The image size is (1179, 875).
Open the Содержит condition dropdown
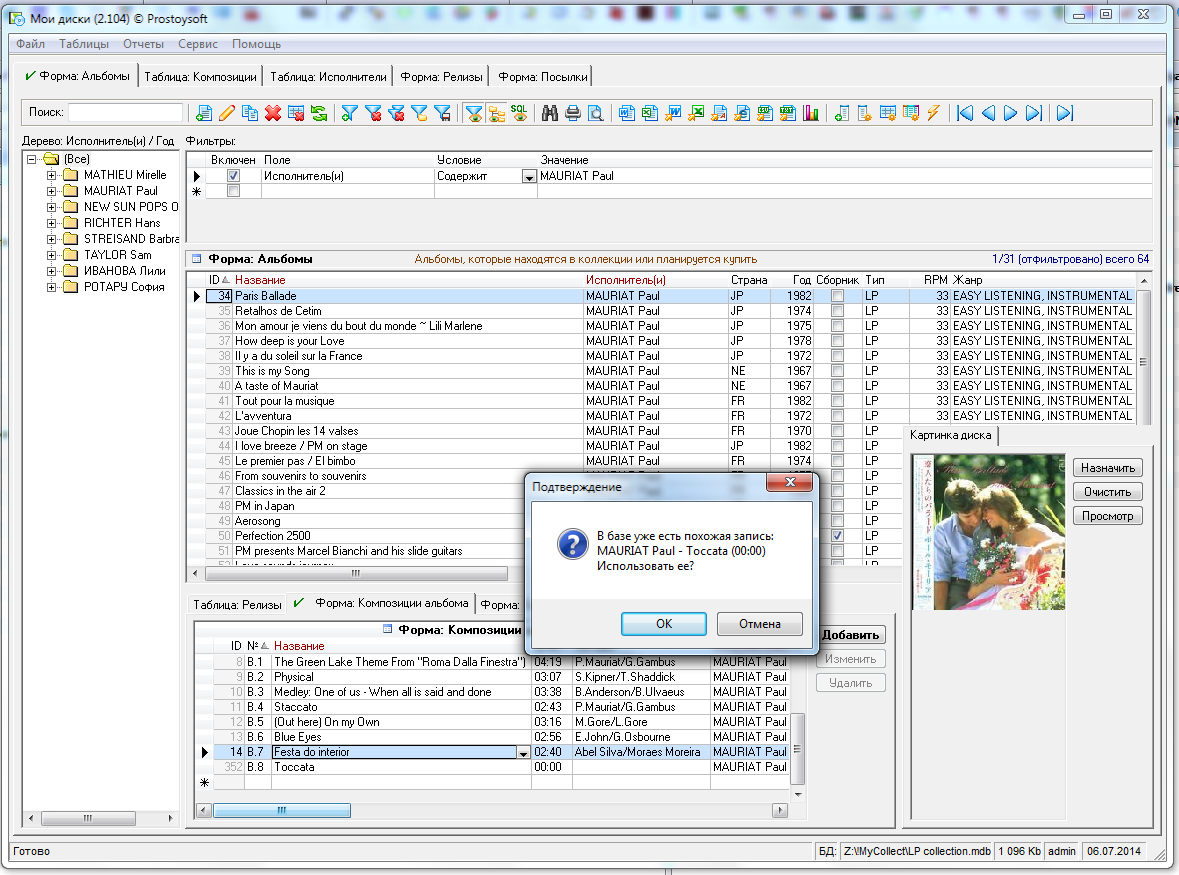pyautogui.click(x=529, y=177)
